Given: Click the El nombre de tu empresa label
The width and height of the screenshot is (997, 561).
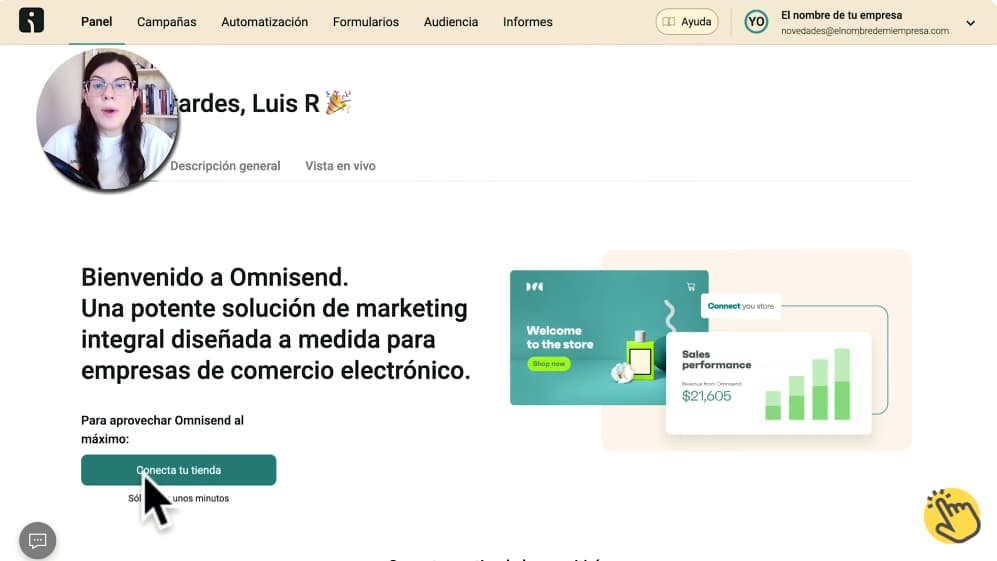Looking at the screenshot, I should pos(841,15).
